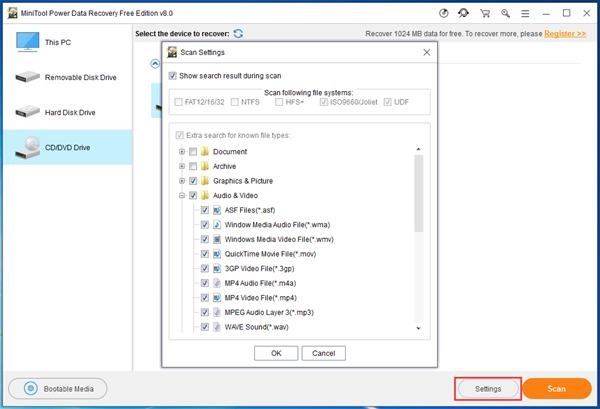
Task: Select "WAVE Sound(*.wav)" row text
Action: (256, 327)
